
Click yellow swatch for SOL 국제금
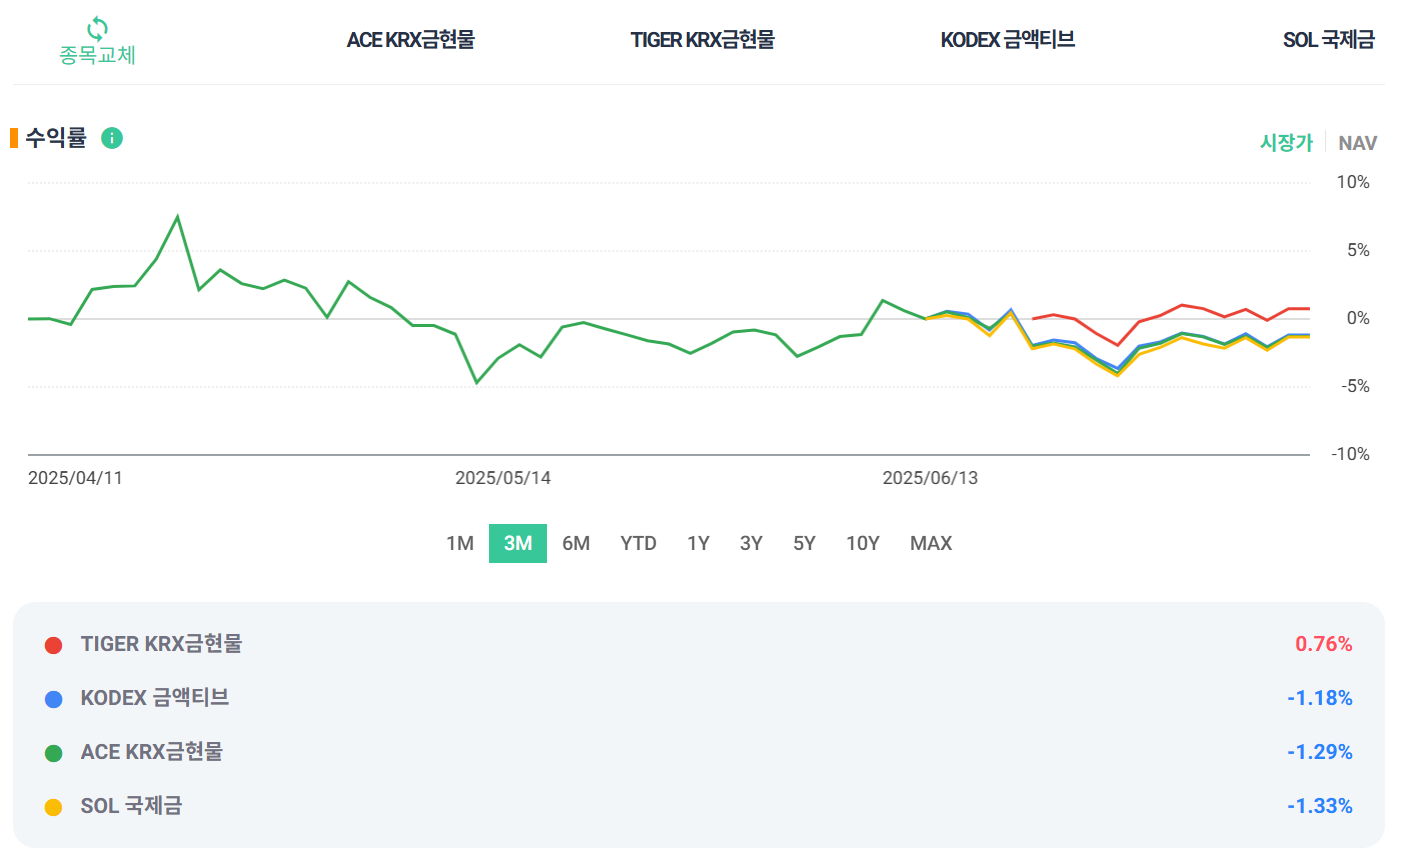coord(54,807)
